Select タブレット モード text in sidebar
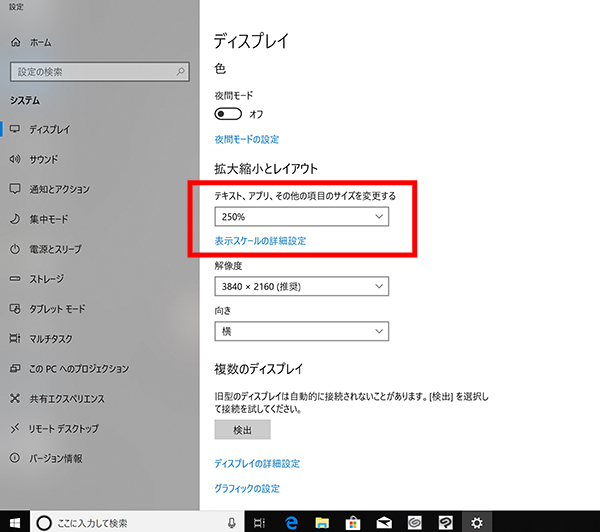This screenshot has height=532, width=600. point(57,309)
